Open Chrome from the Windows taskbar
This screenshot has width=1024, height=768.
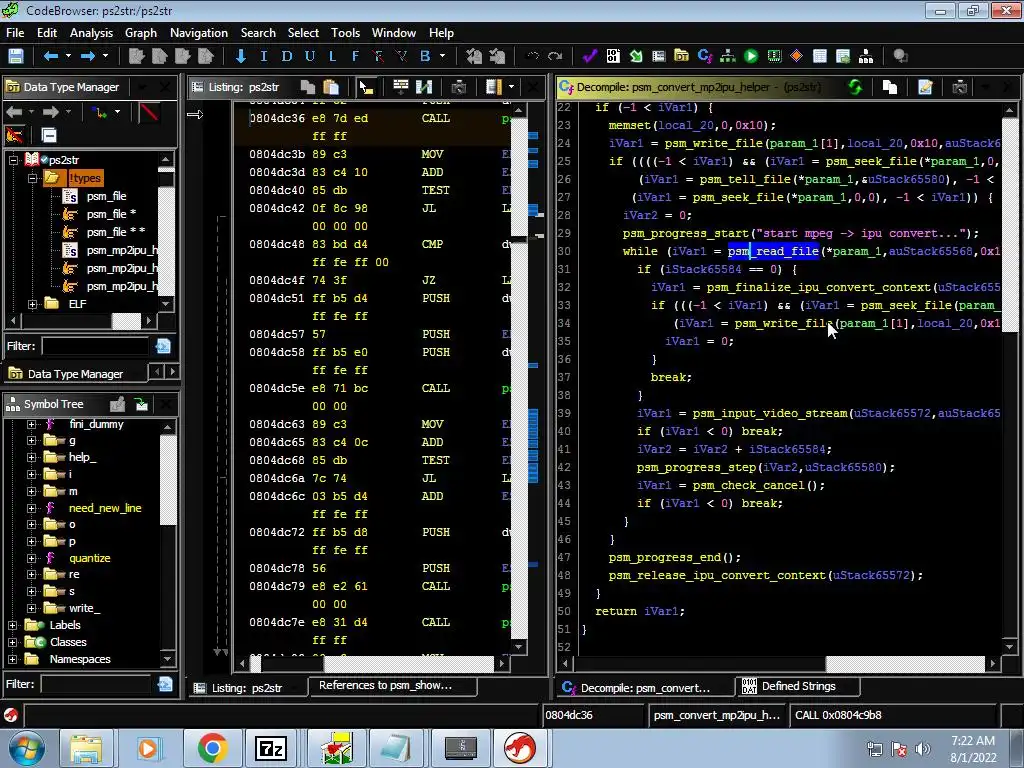212,748
